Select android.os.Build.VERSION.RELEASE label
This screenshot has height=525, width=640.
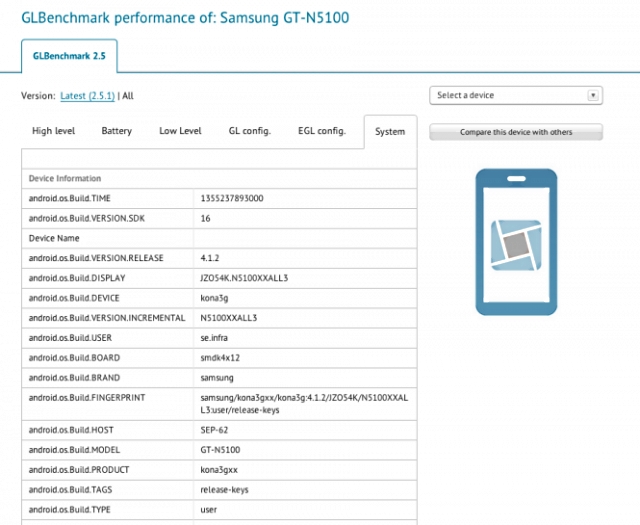tap(96, 258)
